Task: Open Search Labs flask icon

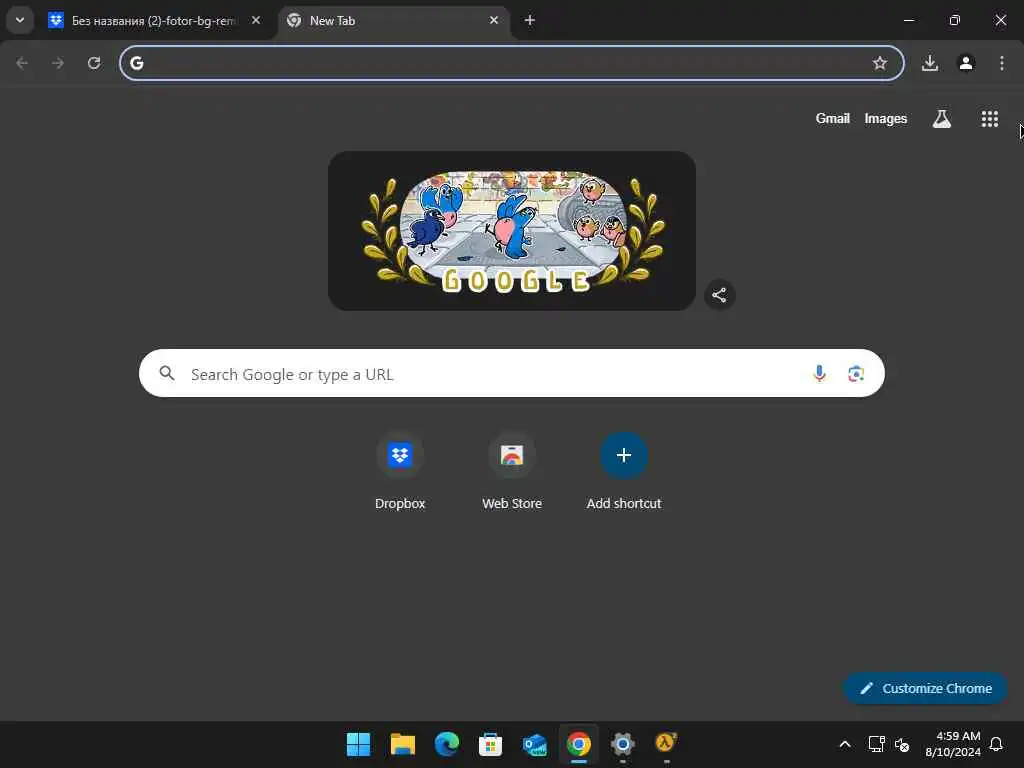Action: coord(941,119)
